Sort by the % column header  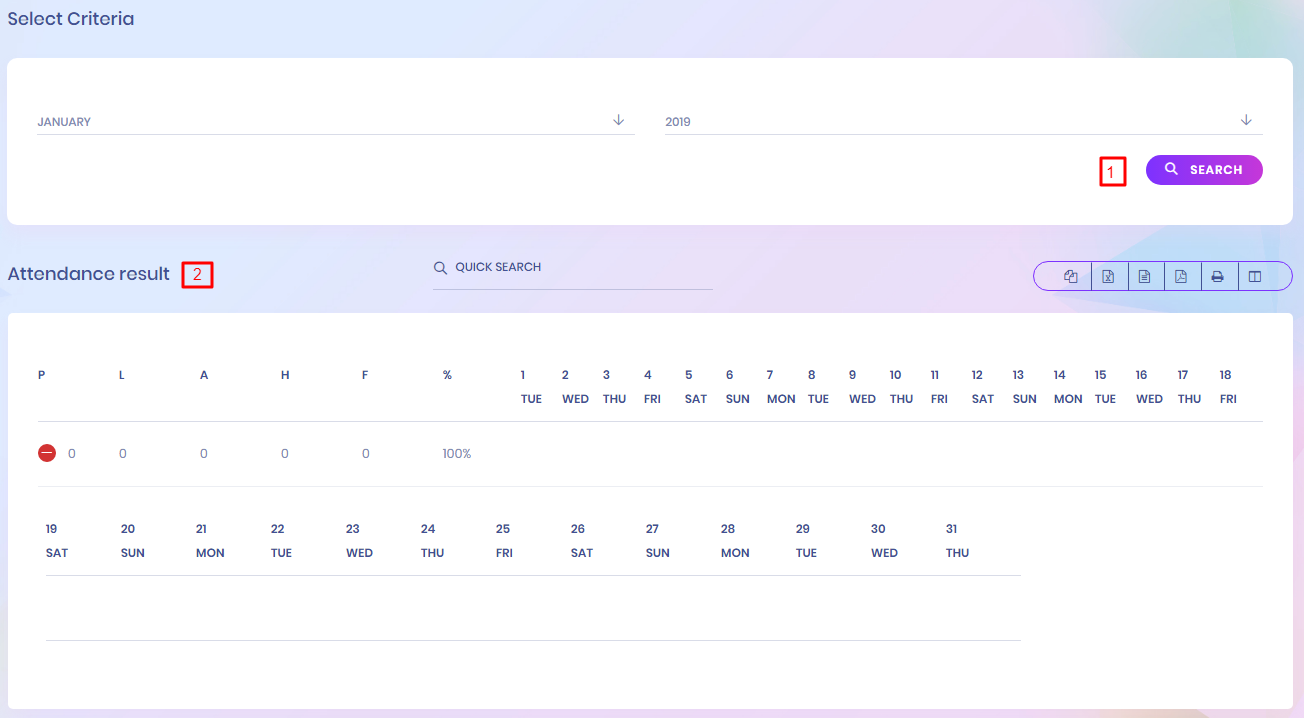[447, 375]
